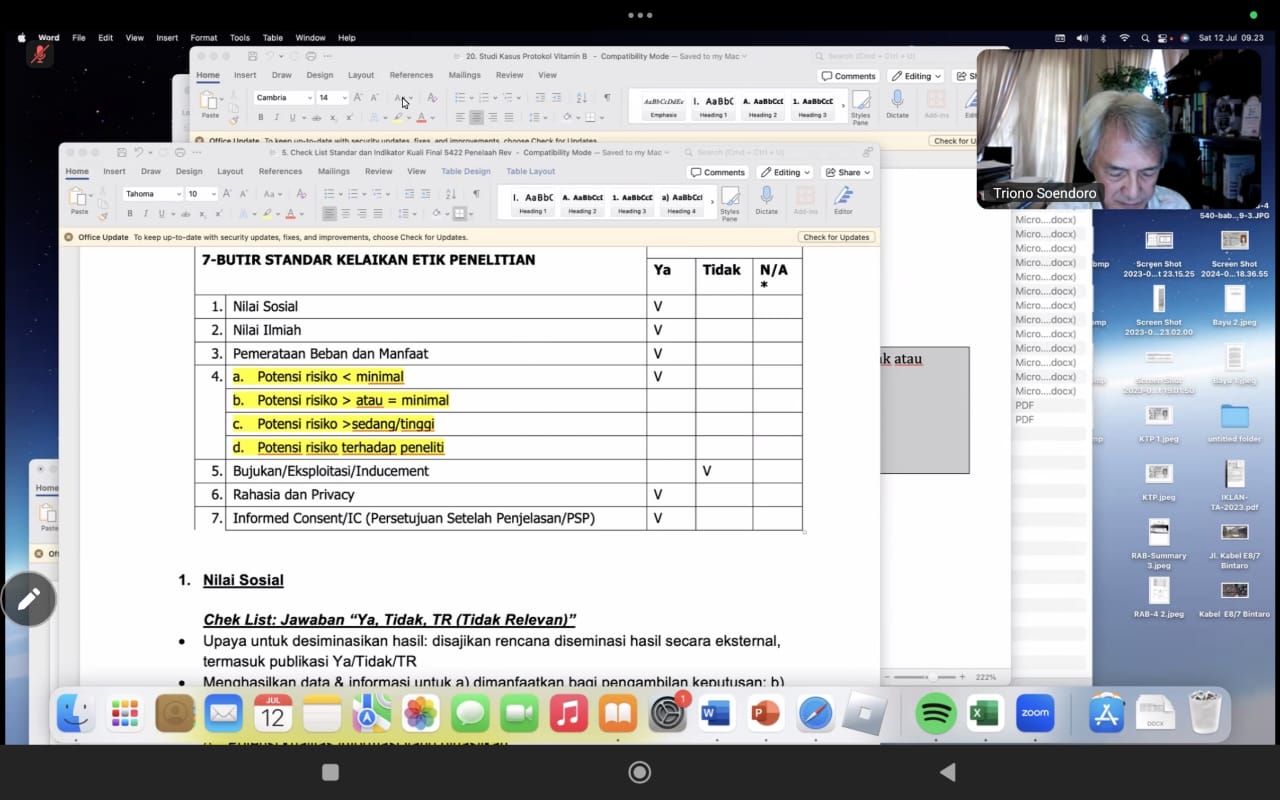Toggle paragraph marks in the front window

point(476,194)
